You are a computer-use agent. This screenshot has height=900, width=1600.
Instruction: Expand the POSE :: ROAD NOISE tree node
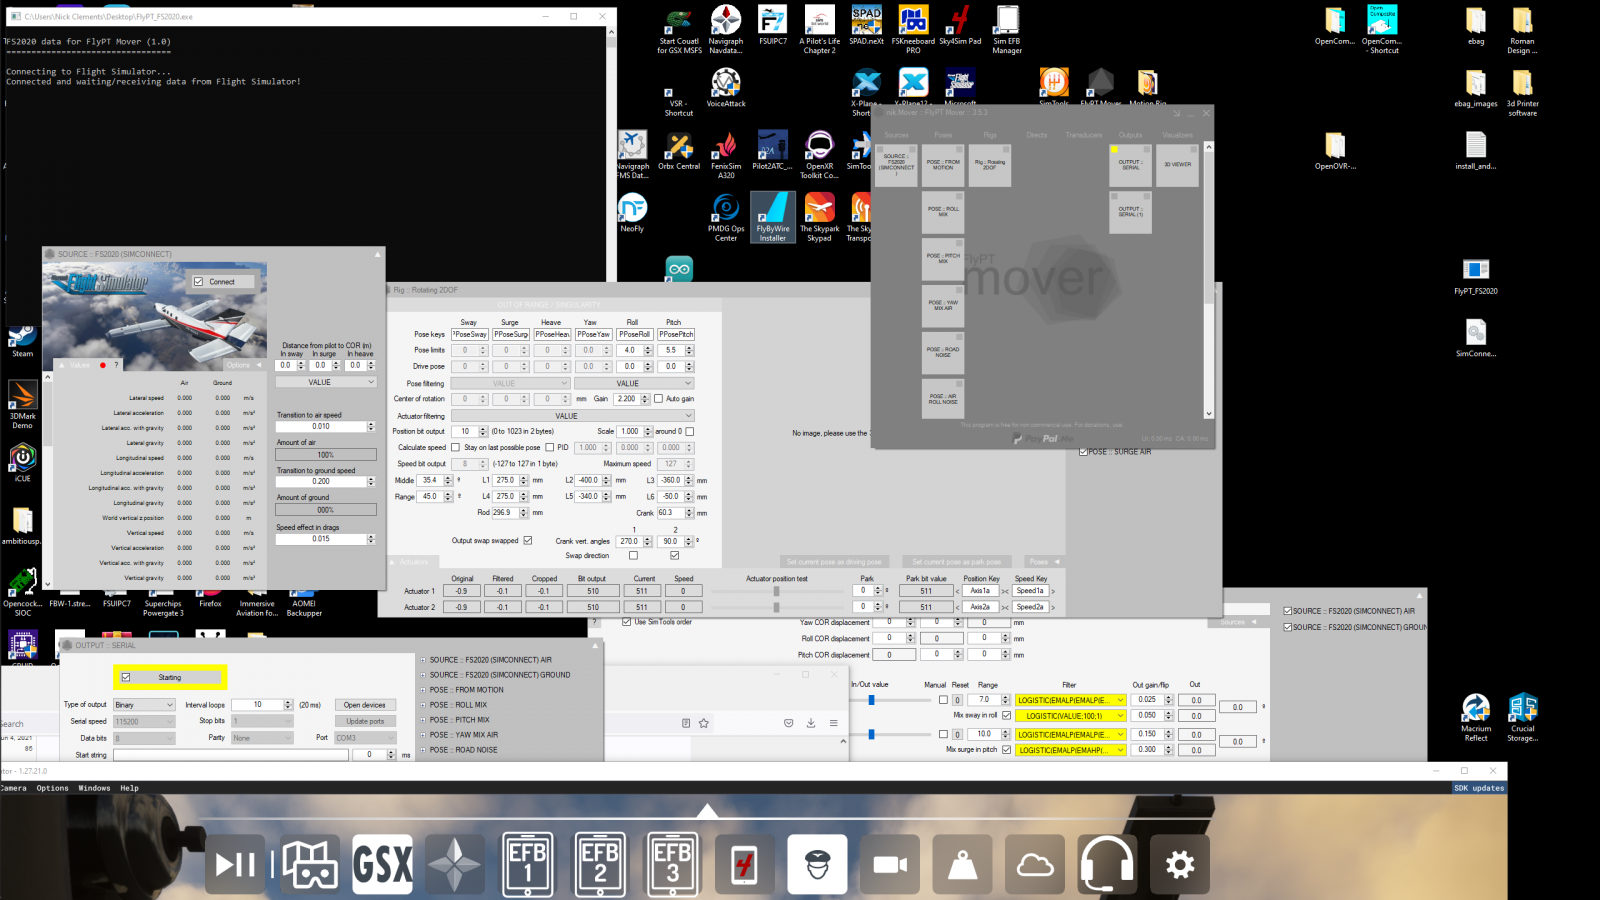[423, 750]
